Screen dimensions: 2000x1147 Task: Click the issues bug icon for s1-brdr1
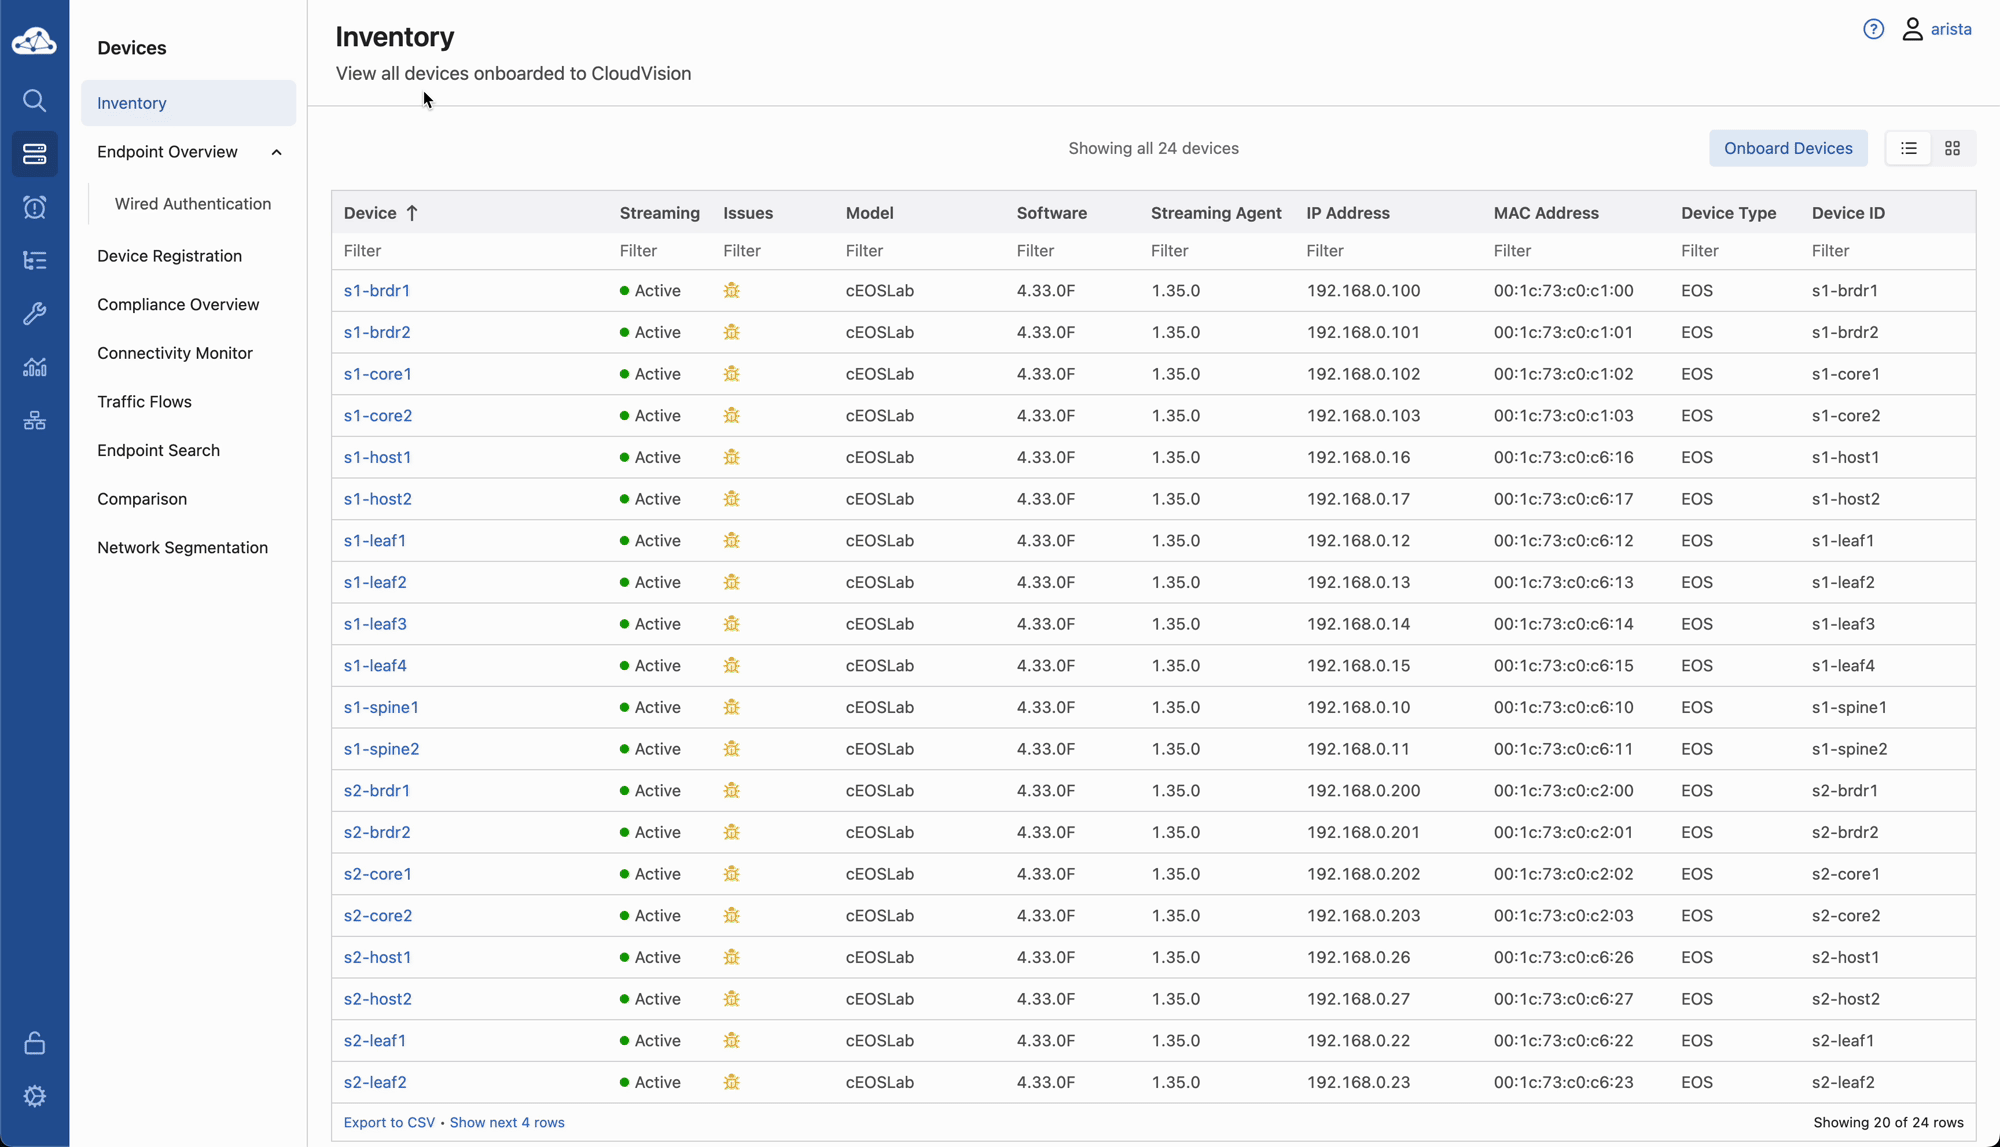point(731,291)
